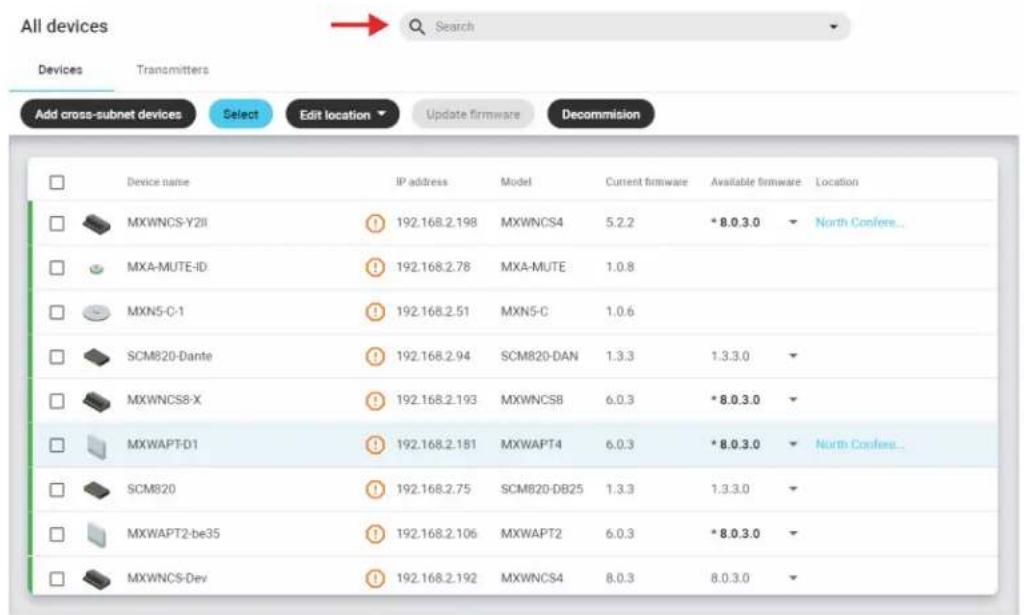Click the SCM820-Dante device icon
The width and height of the screenshot is (1024, 615).
click(x=96, y=357)
